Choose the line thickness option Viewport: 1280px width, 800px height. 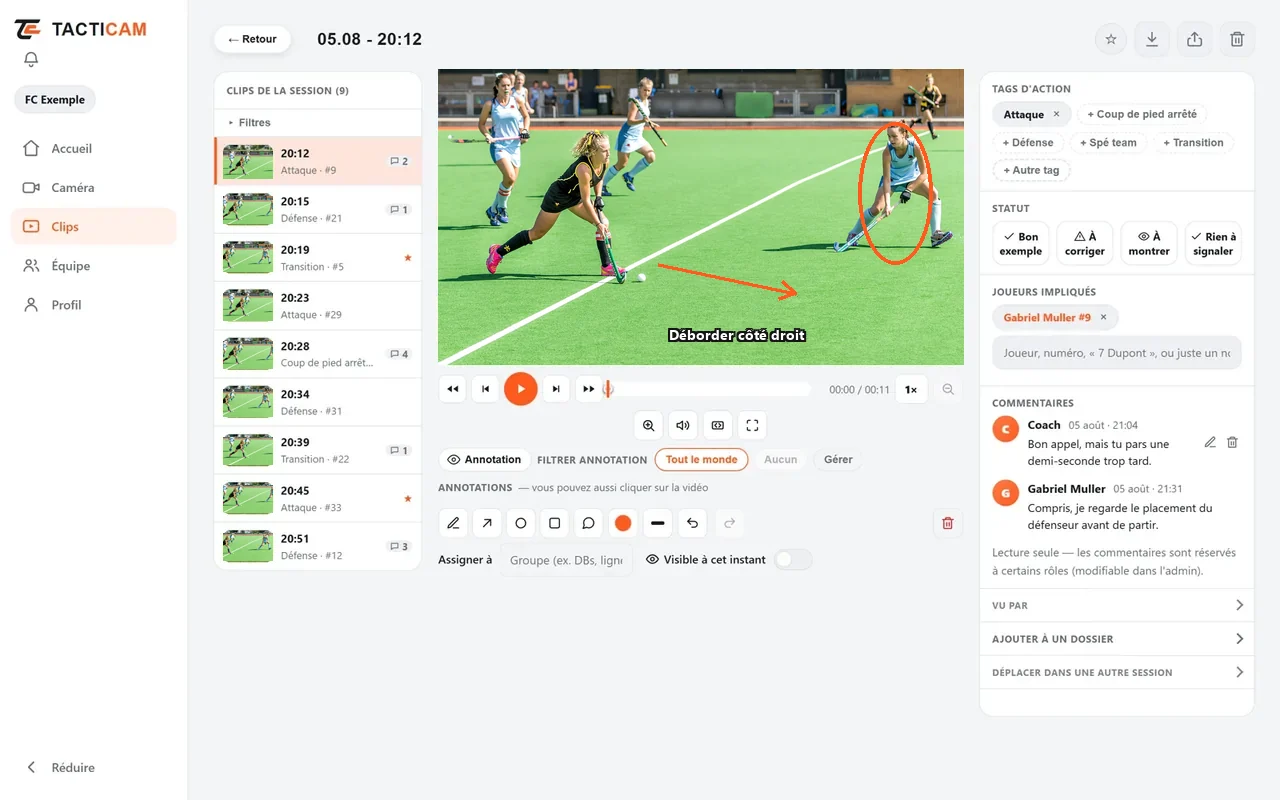pyautogui.click(x=657, y=523)
